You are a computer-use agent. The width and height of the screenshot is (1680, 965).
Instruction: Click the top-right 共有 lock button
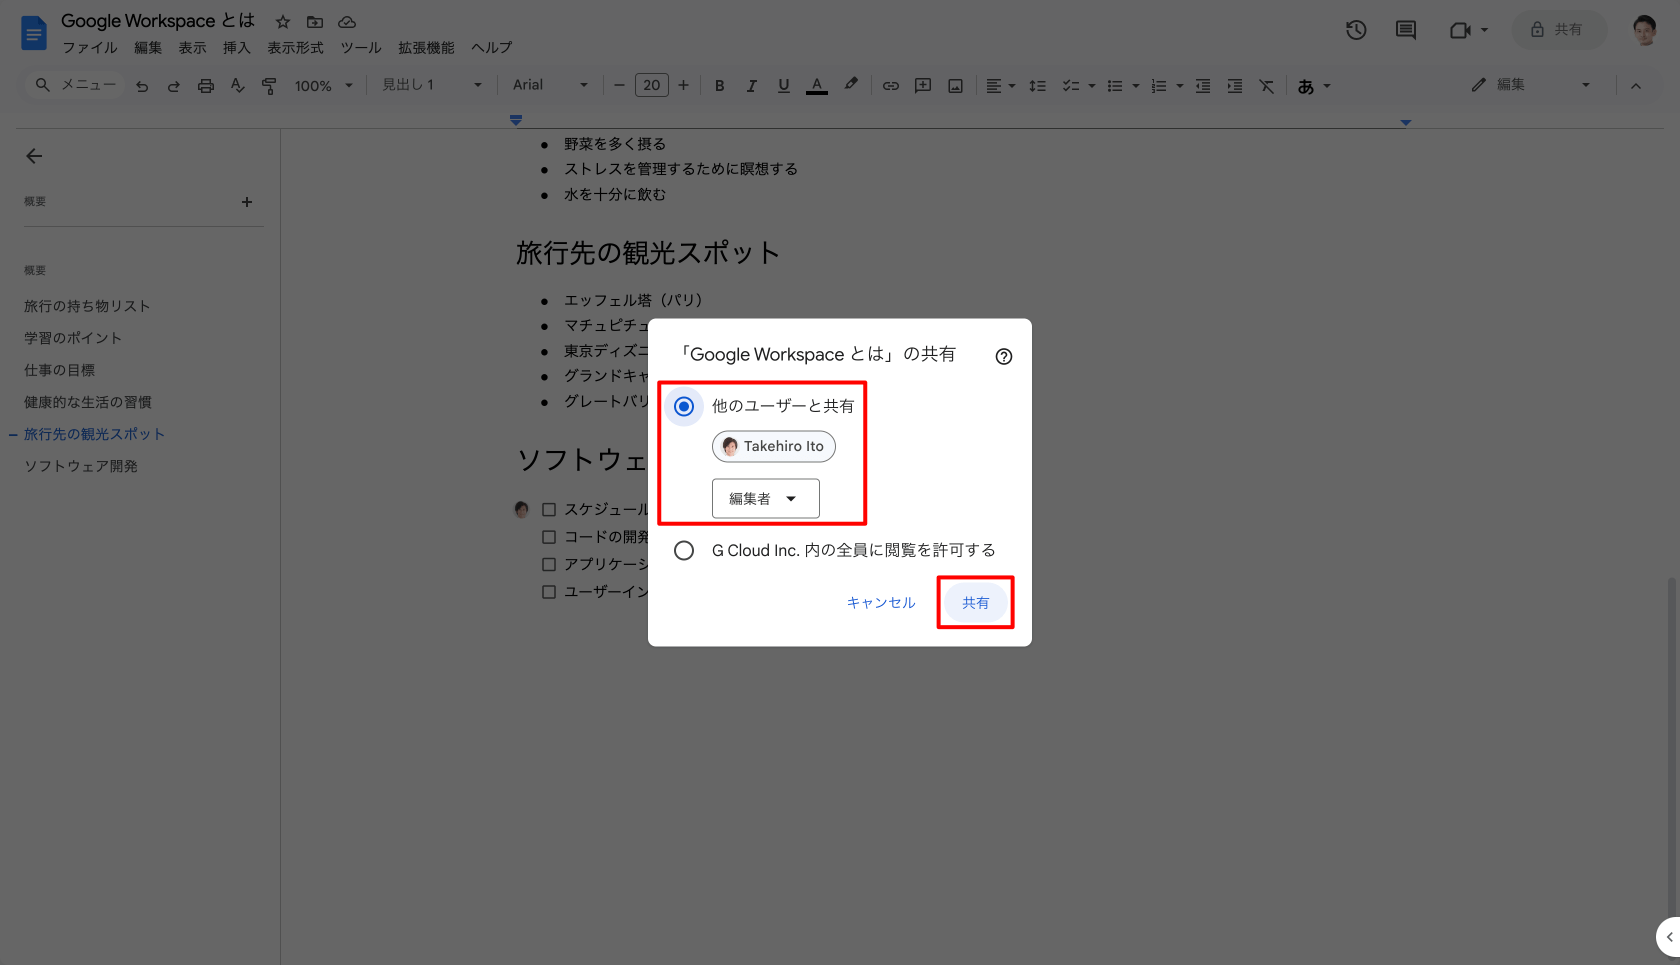[1559, 30]
